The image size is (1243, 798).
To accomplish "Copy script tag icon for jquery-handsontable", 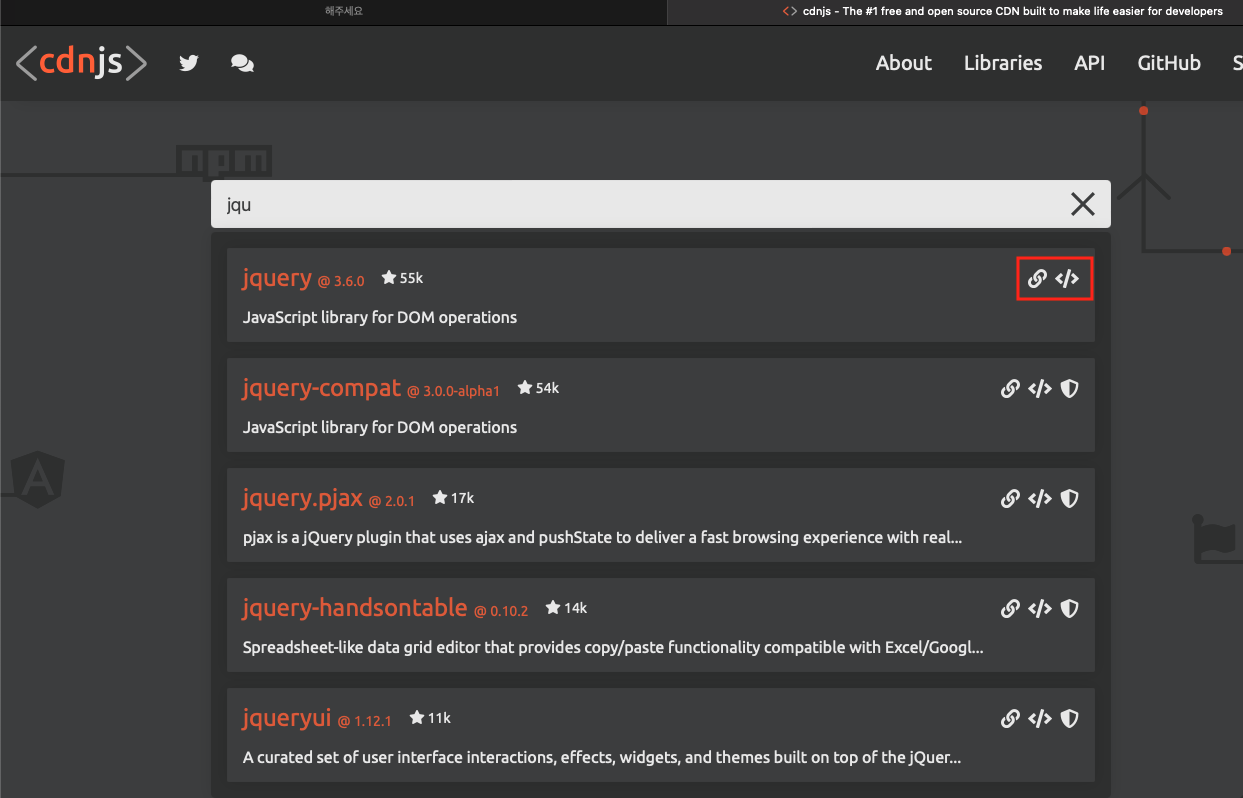I will pyautogui.click(x=1040, y=608).
